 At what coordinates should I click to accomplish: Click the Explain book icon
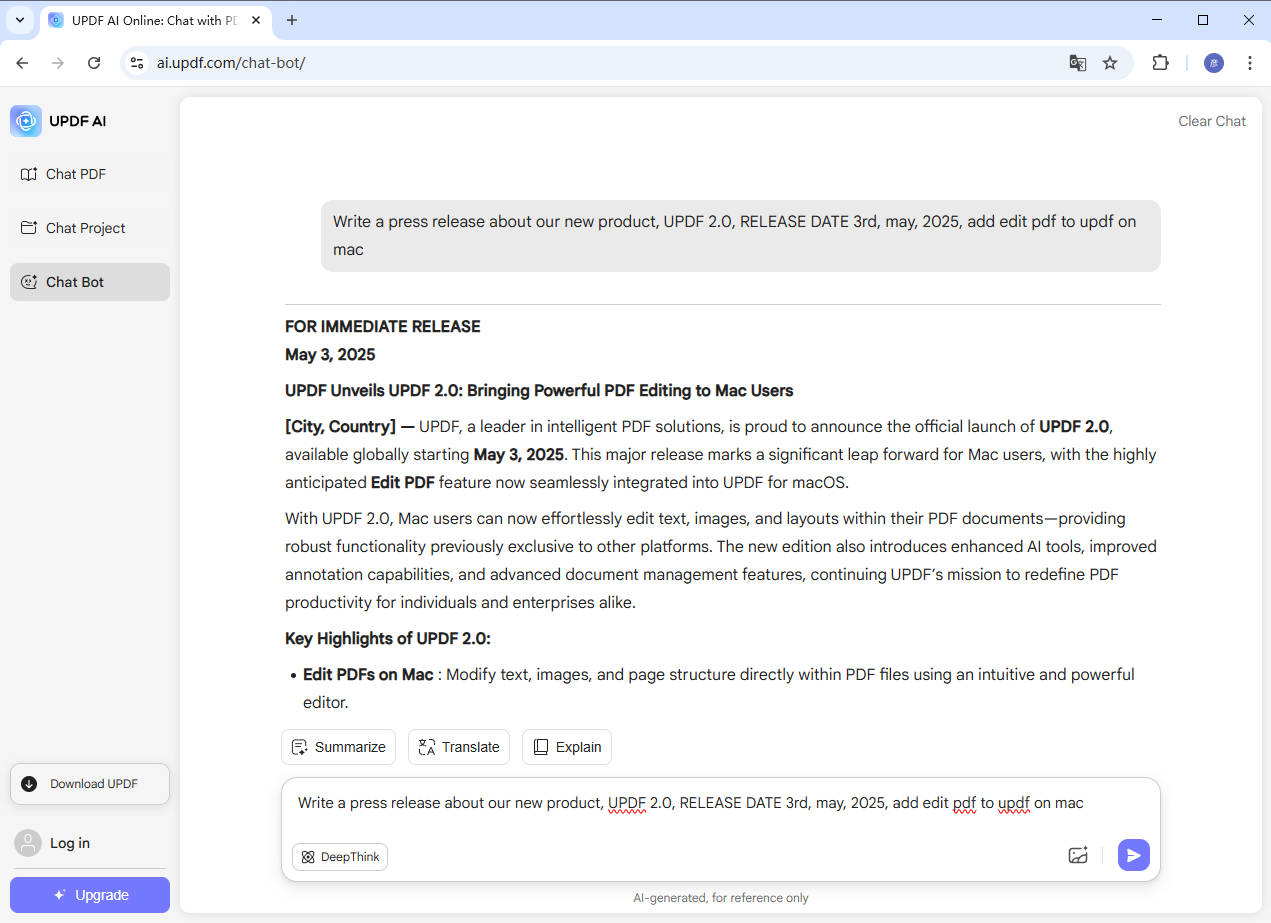tap(541, 747)
